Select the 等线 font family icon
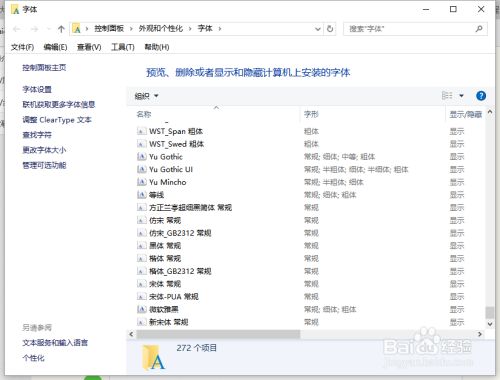 click(x=142, y=195)
